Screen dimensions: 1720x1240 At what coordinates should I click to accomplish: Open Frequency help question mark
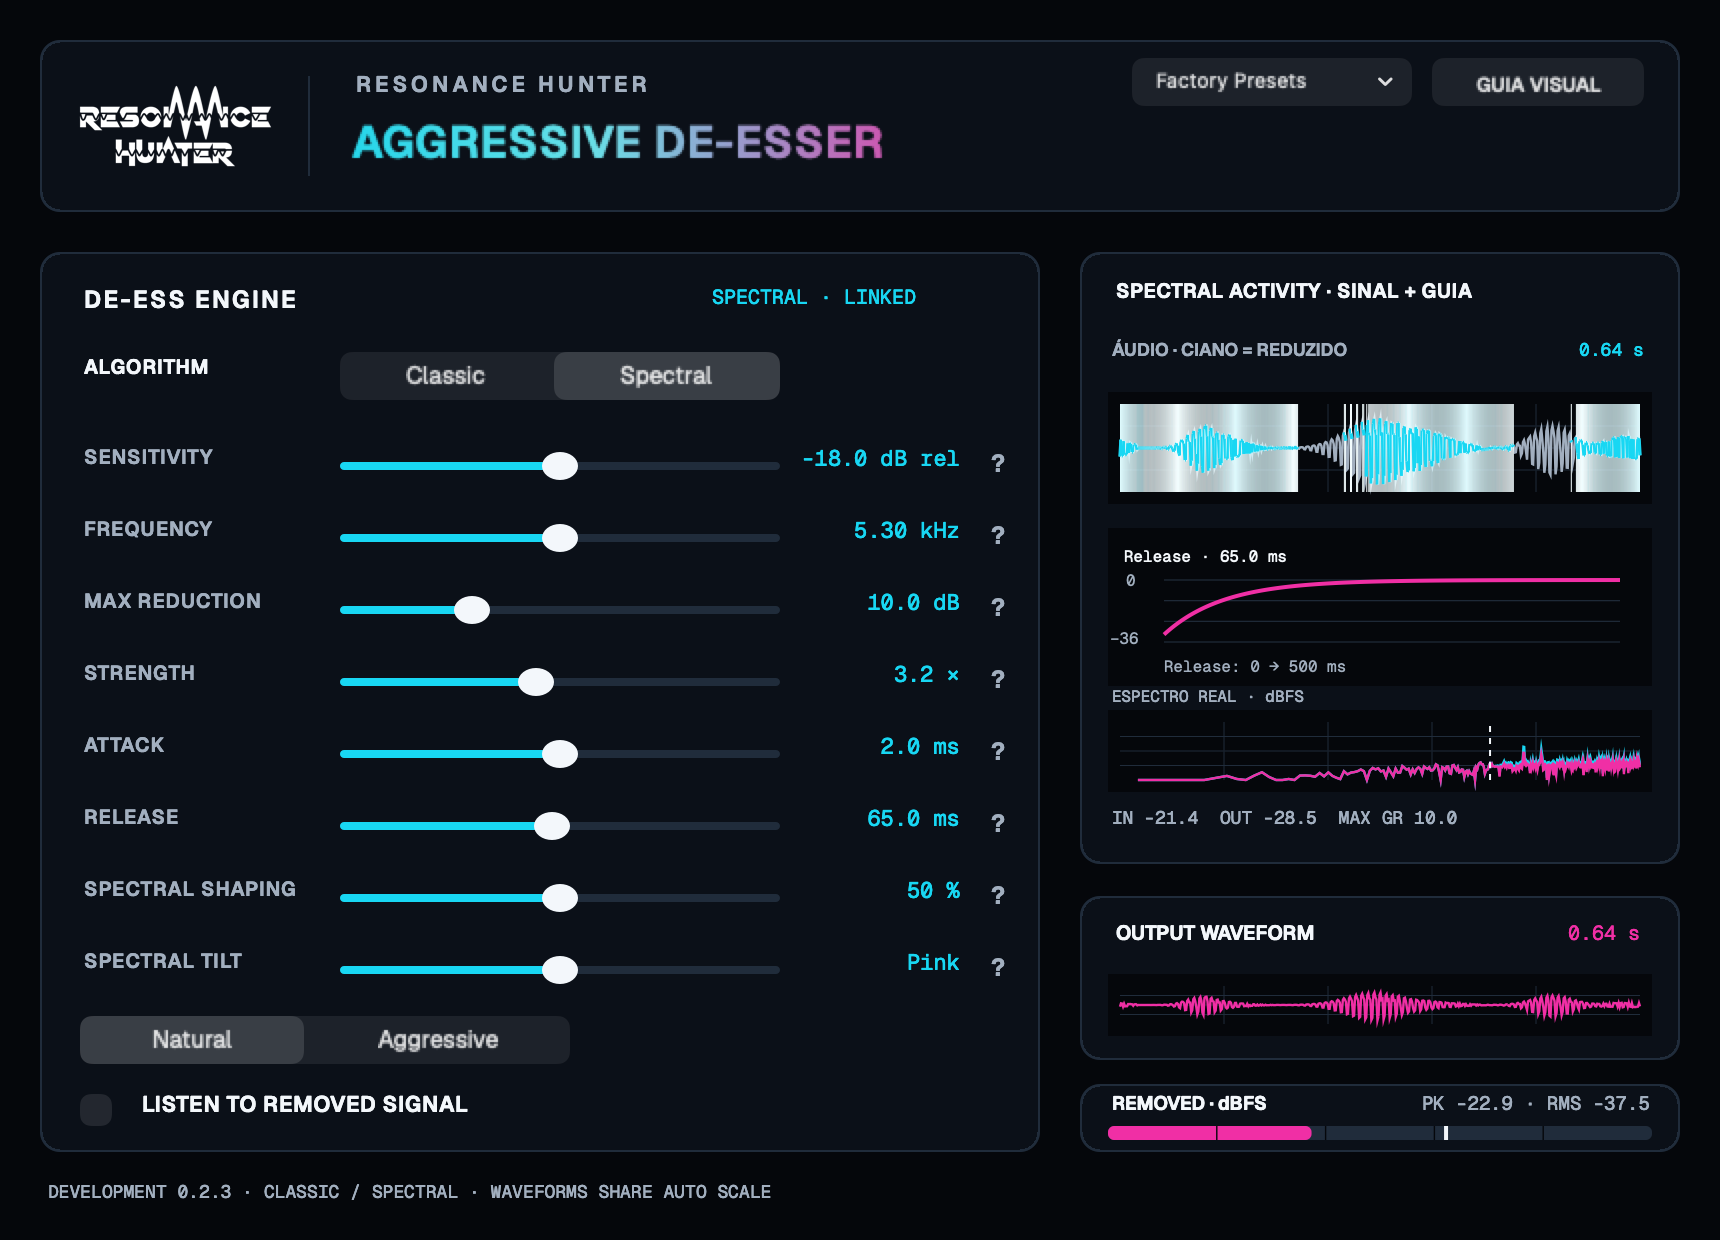click(997, 534)
